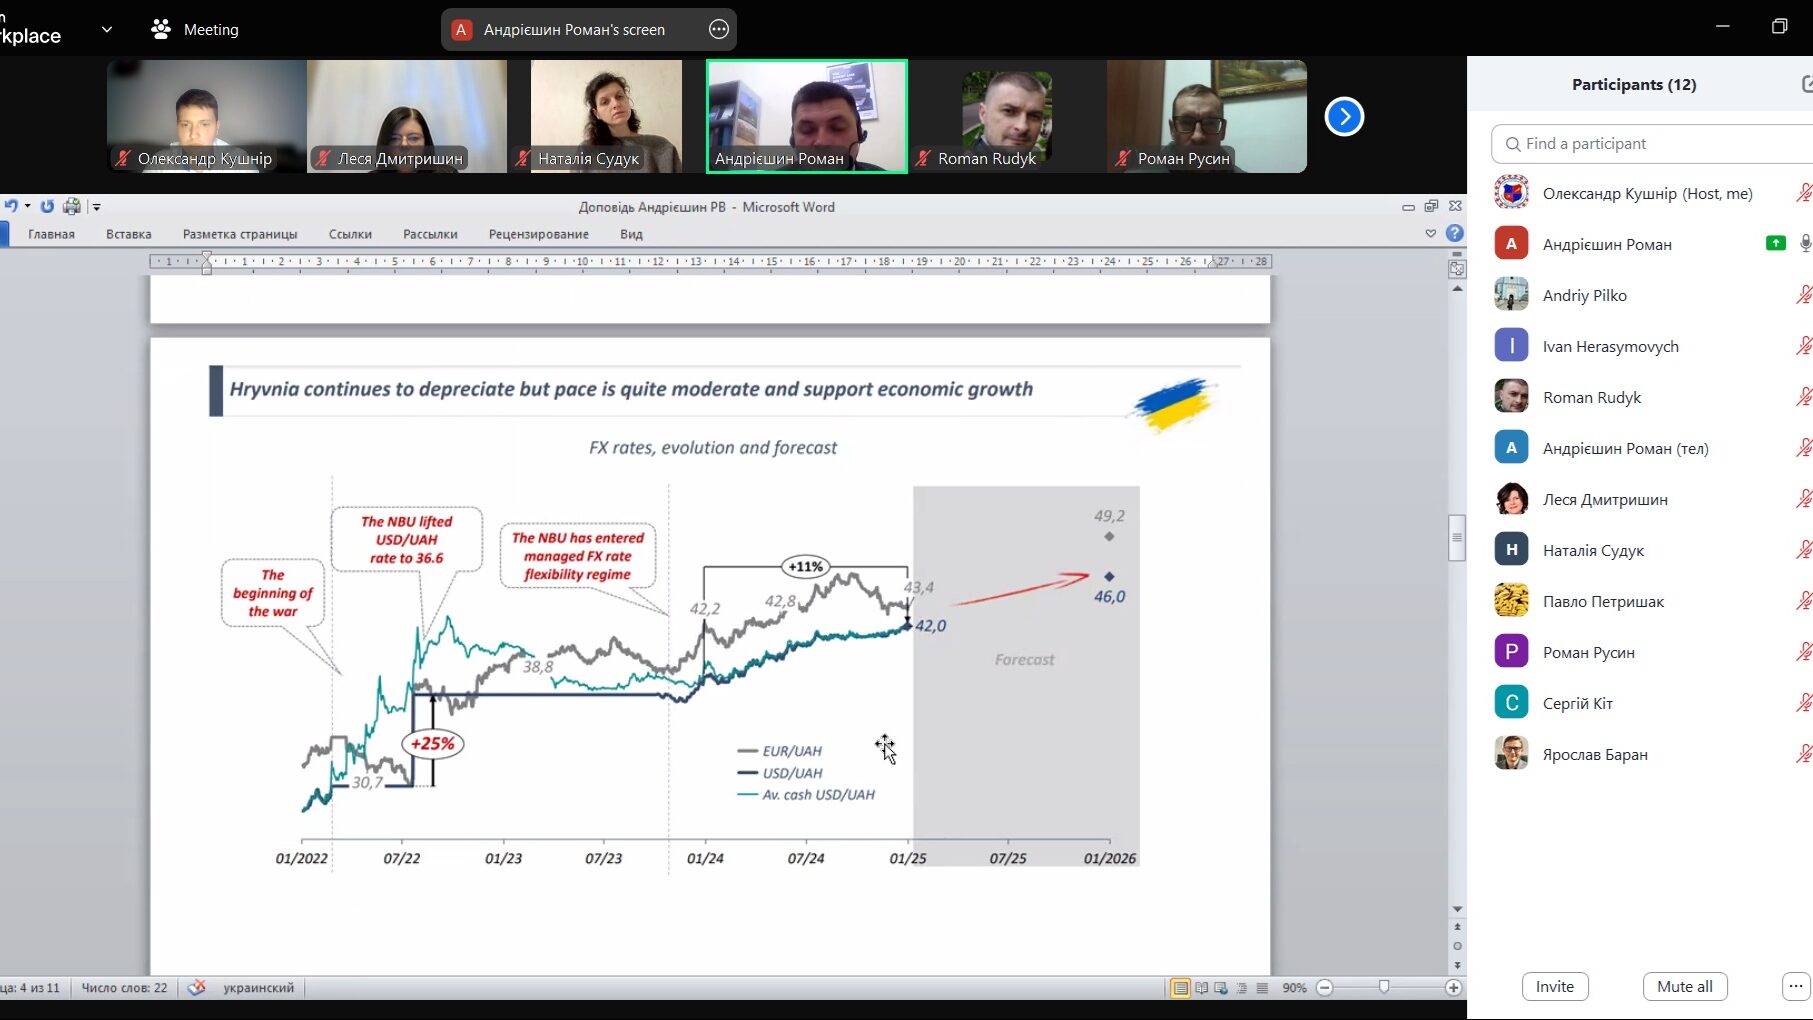This screenshot has height=1020, width=1813.
Task: Open Word help question mark icon
Action: click(x=1455, y=233)
